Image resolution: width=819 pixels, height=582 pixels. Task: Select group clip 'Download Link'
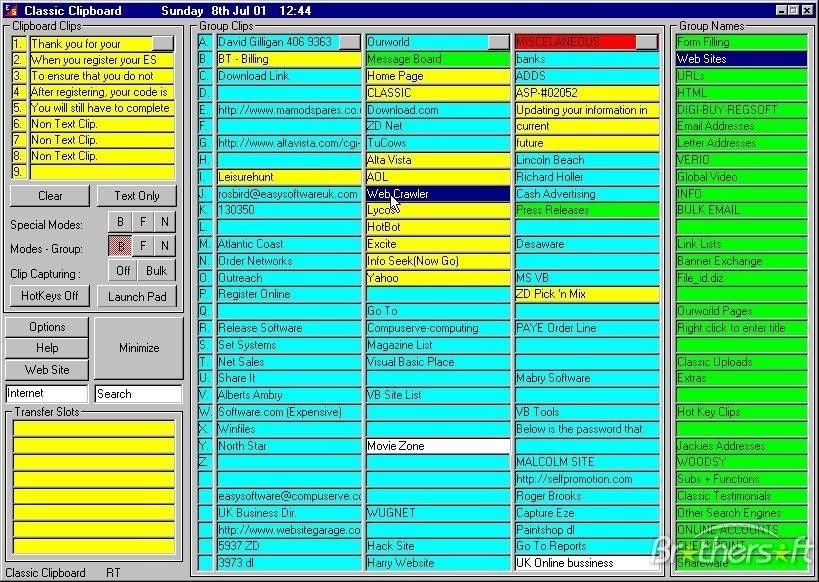[289, 76]
